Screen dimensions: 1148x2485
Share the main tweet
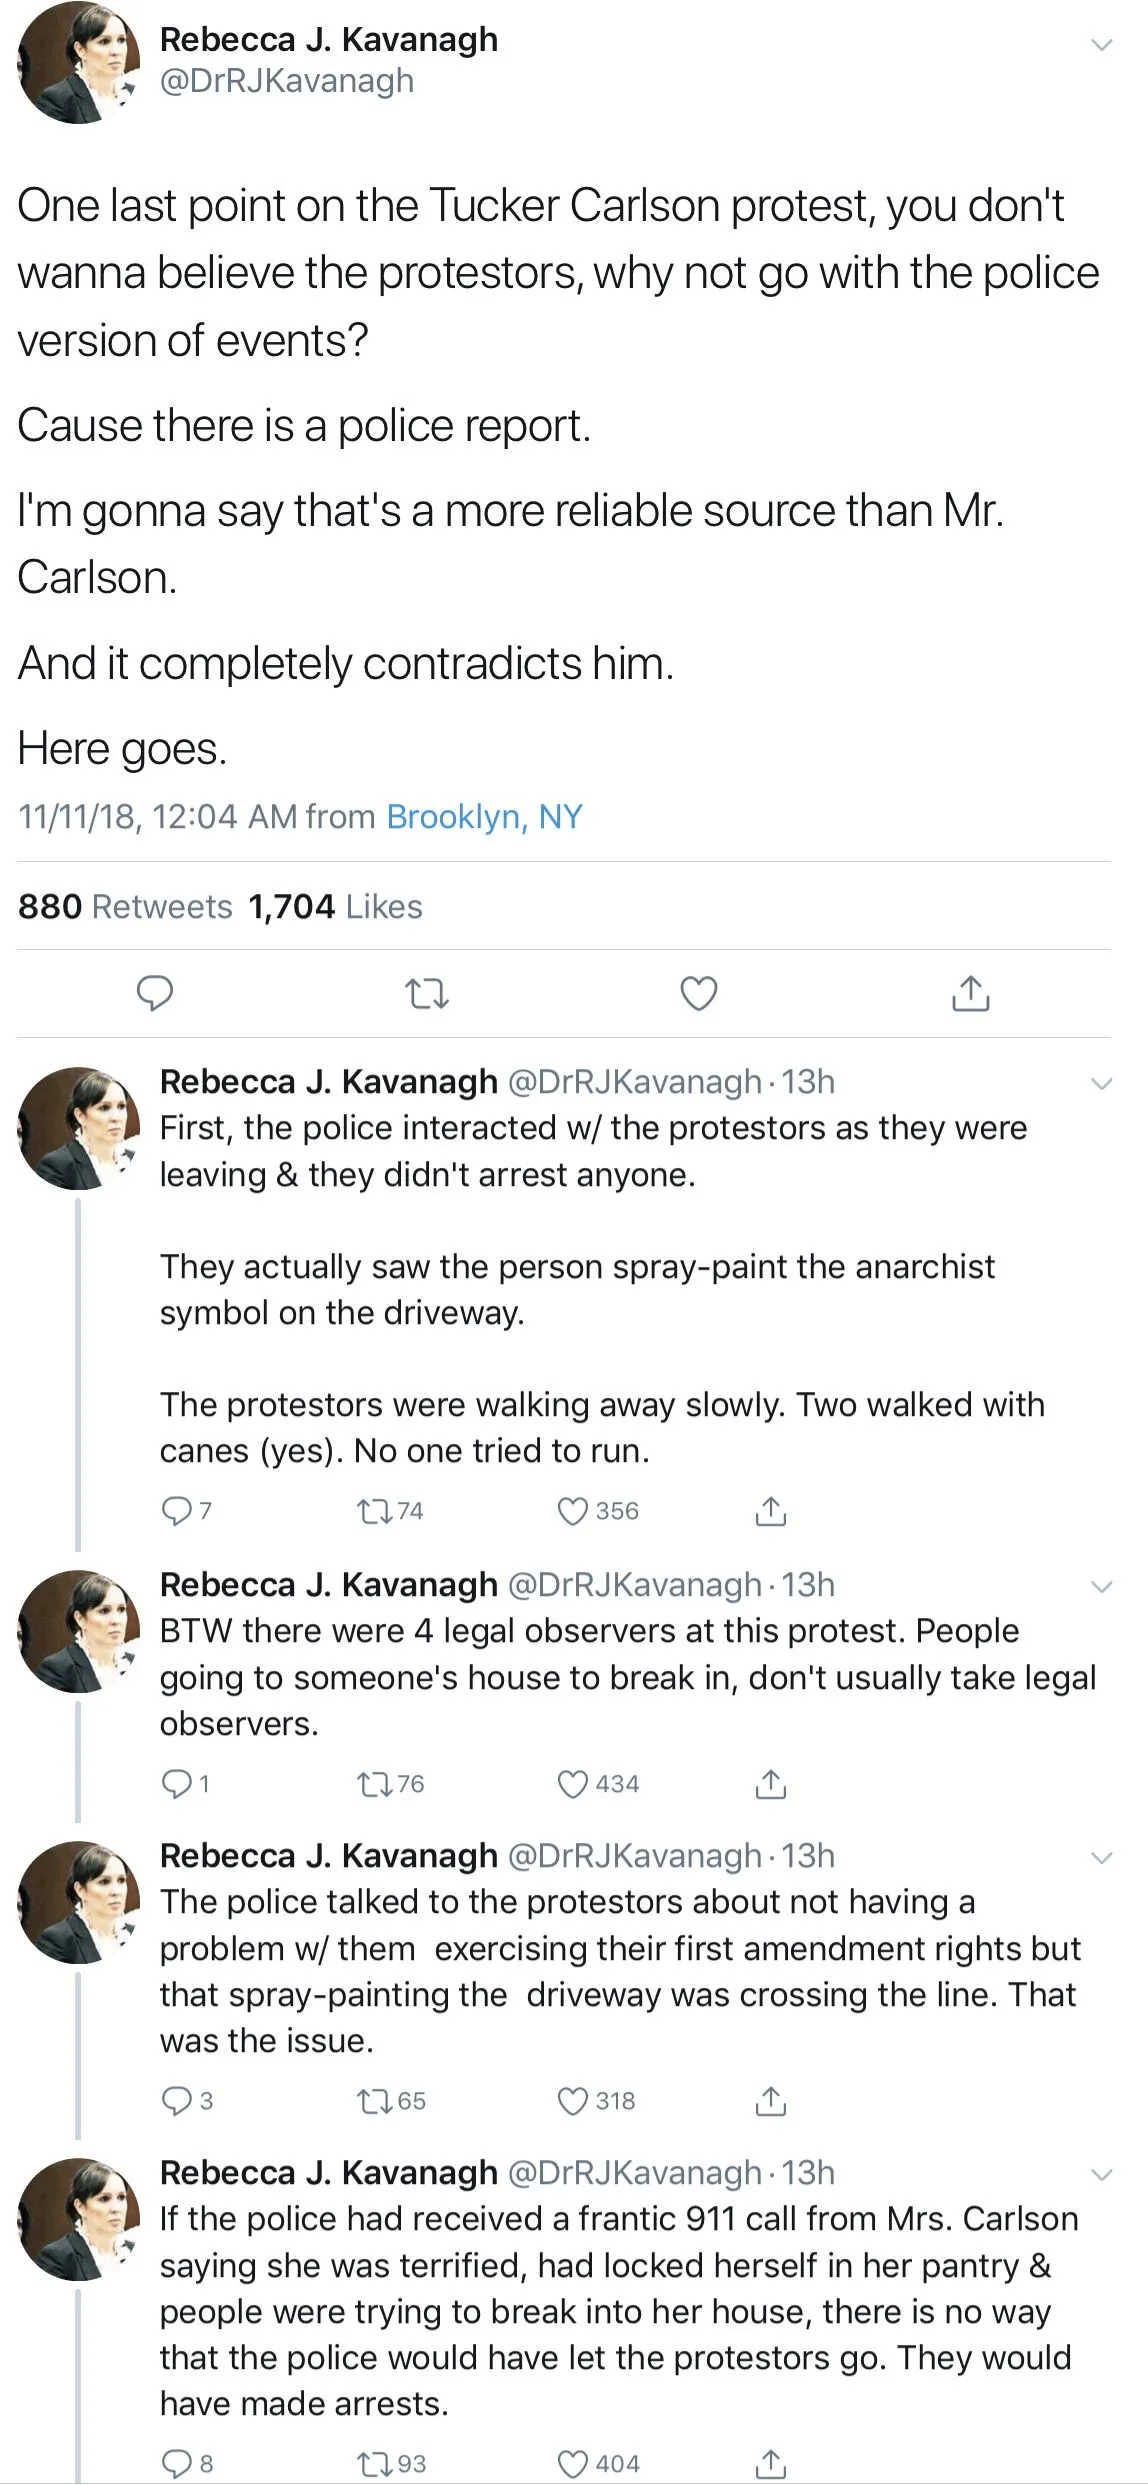click(970, 993)
